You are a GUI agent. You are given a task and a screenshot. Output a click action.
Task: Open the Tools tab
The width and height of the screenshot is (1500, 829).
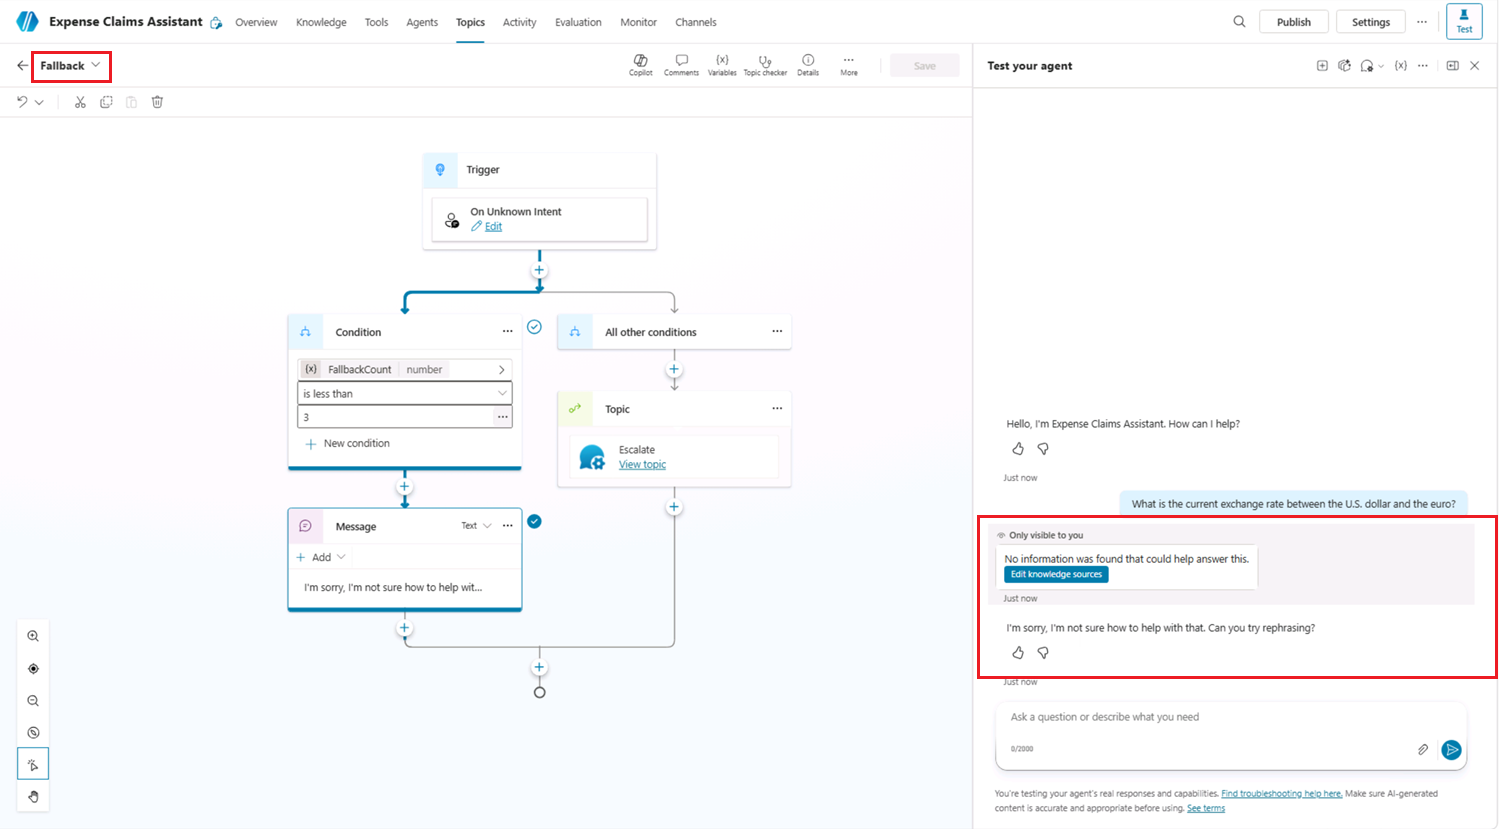coord(376,22)
